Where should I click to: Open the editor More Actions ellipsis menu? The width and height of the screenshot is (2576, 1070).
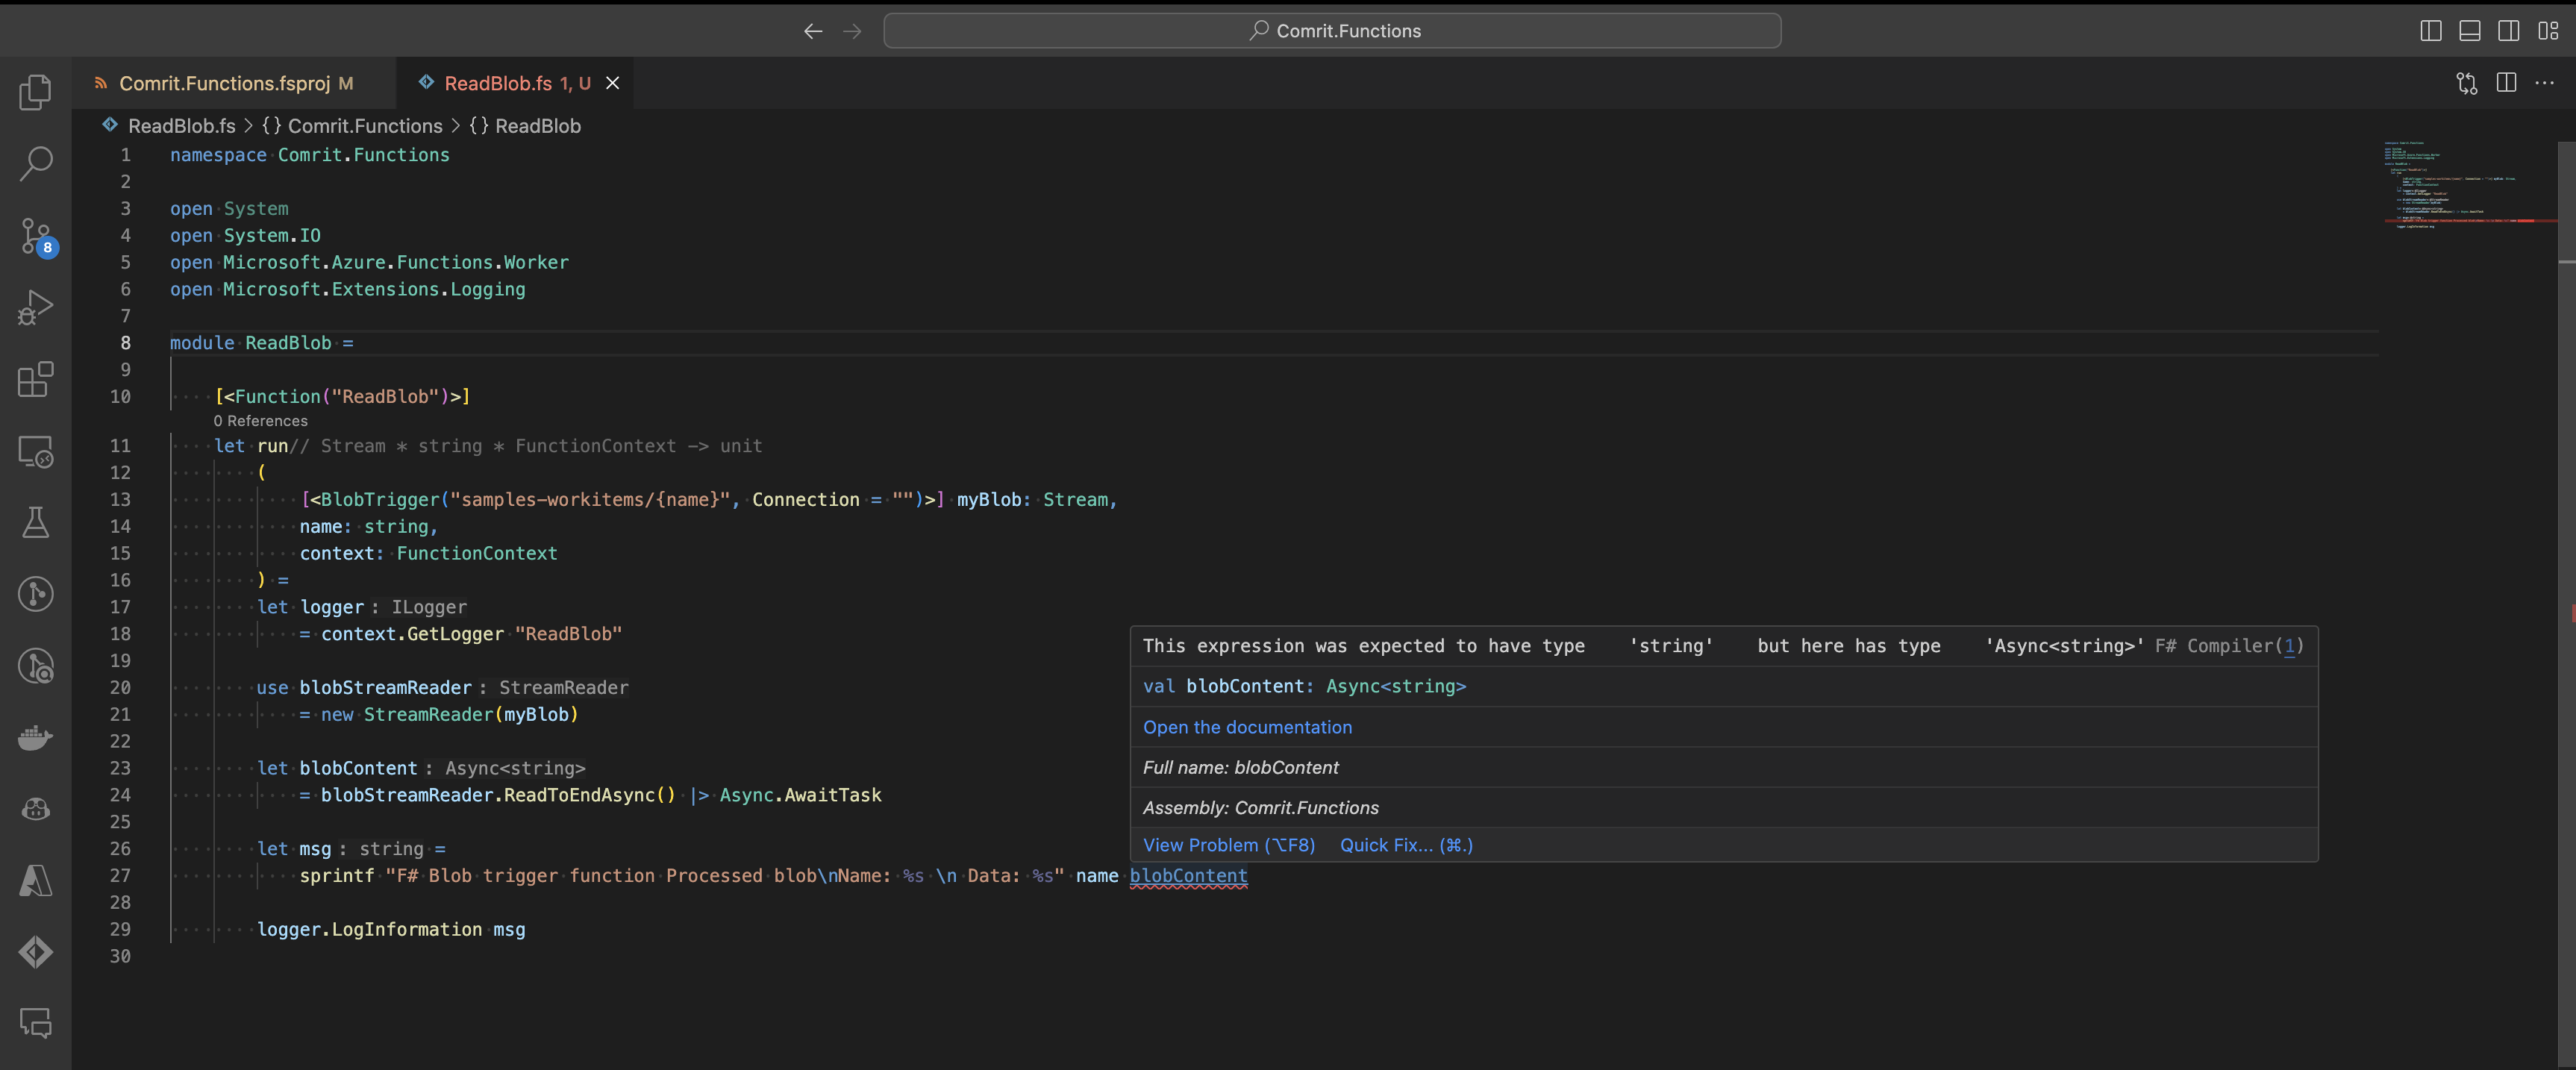(x=2544, y=83)
